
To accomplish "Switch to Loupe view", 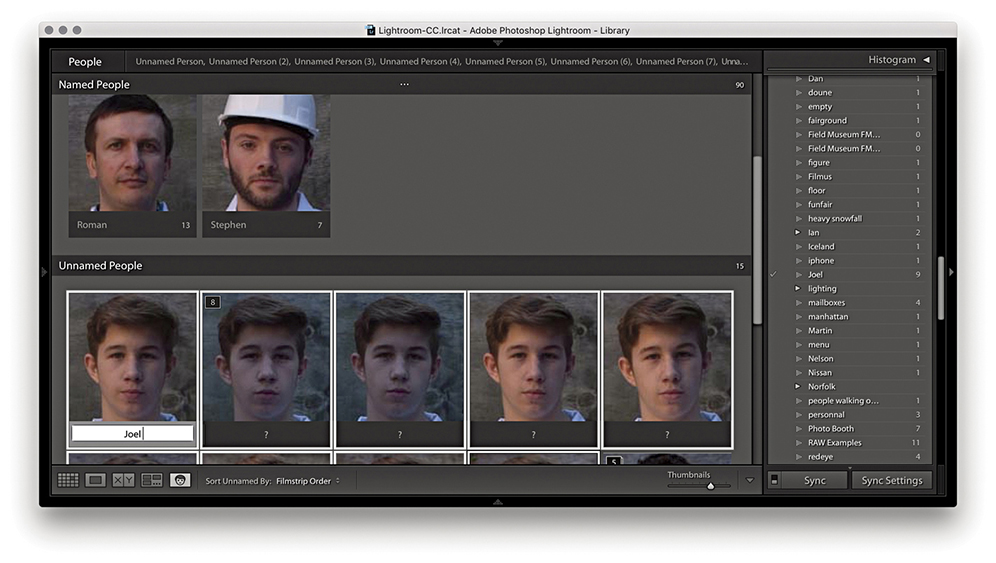I will pyautogui.click(x=96, y=480).
